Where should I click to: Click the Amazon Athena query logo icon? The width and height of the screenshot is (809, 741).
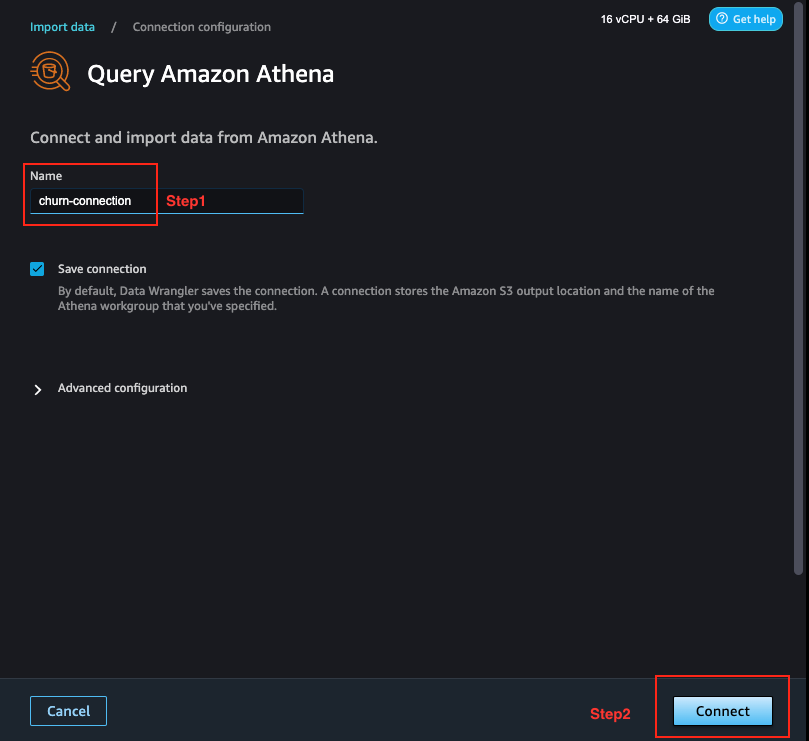click(50, 71)
